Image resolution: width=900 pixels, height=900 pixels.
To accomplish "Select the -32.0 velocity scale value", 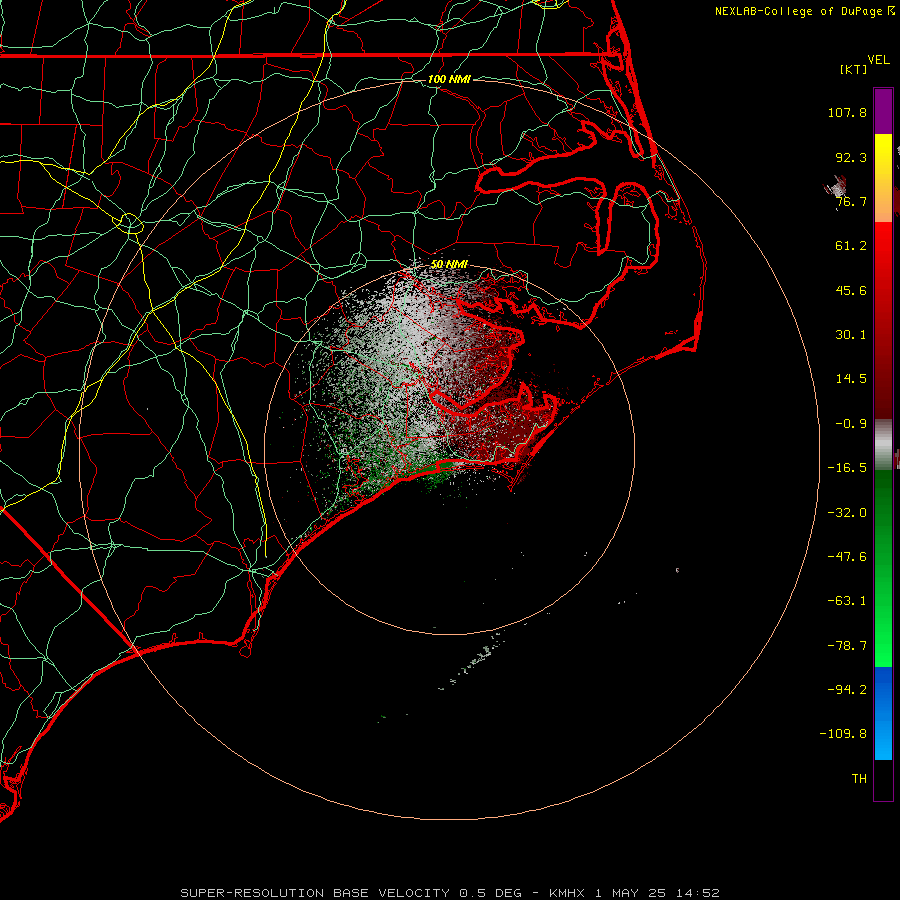I will tap(847, 513).
